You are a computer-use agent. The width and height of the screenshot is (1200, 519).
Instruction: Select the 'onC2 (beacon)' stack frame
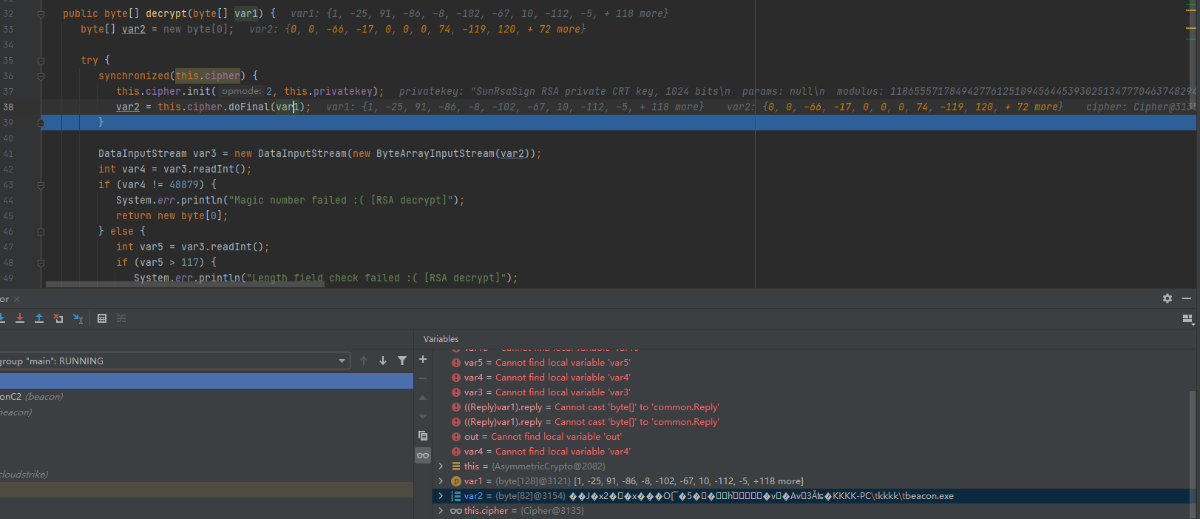(206, 396)
